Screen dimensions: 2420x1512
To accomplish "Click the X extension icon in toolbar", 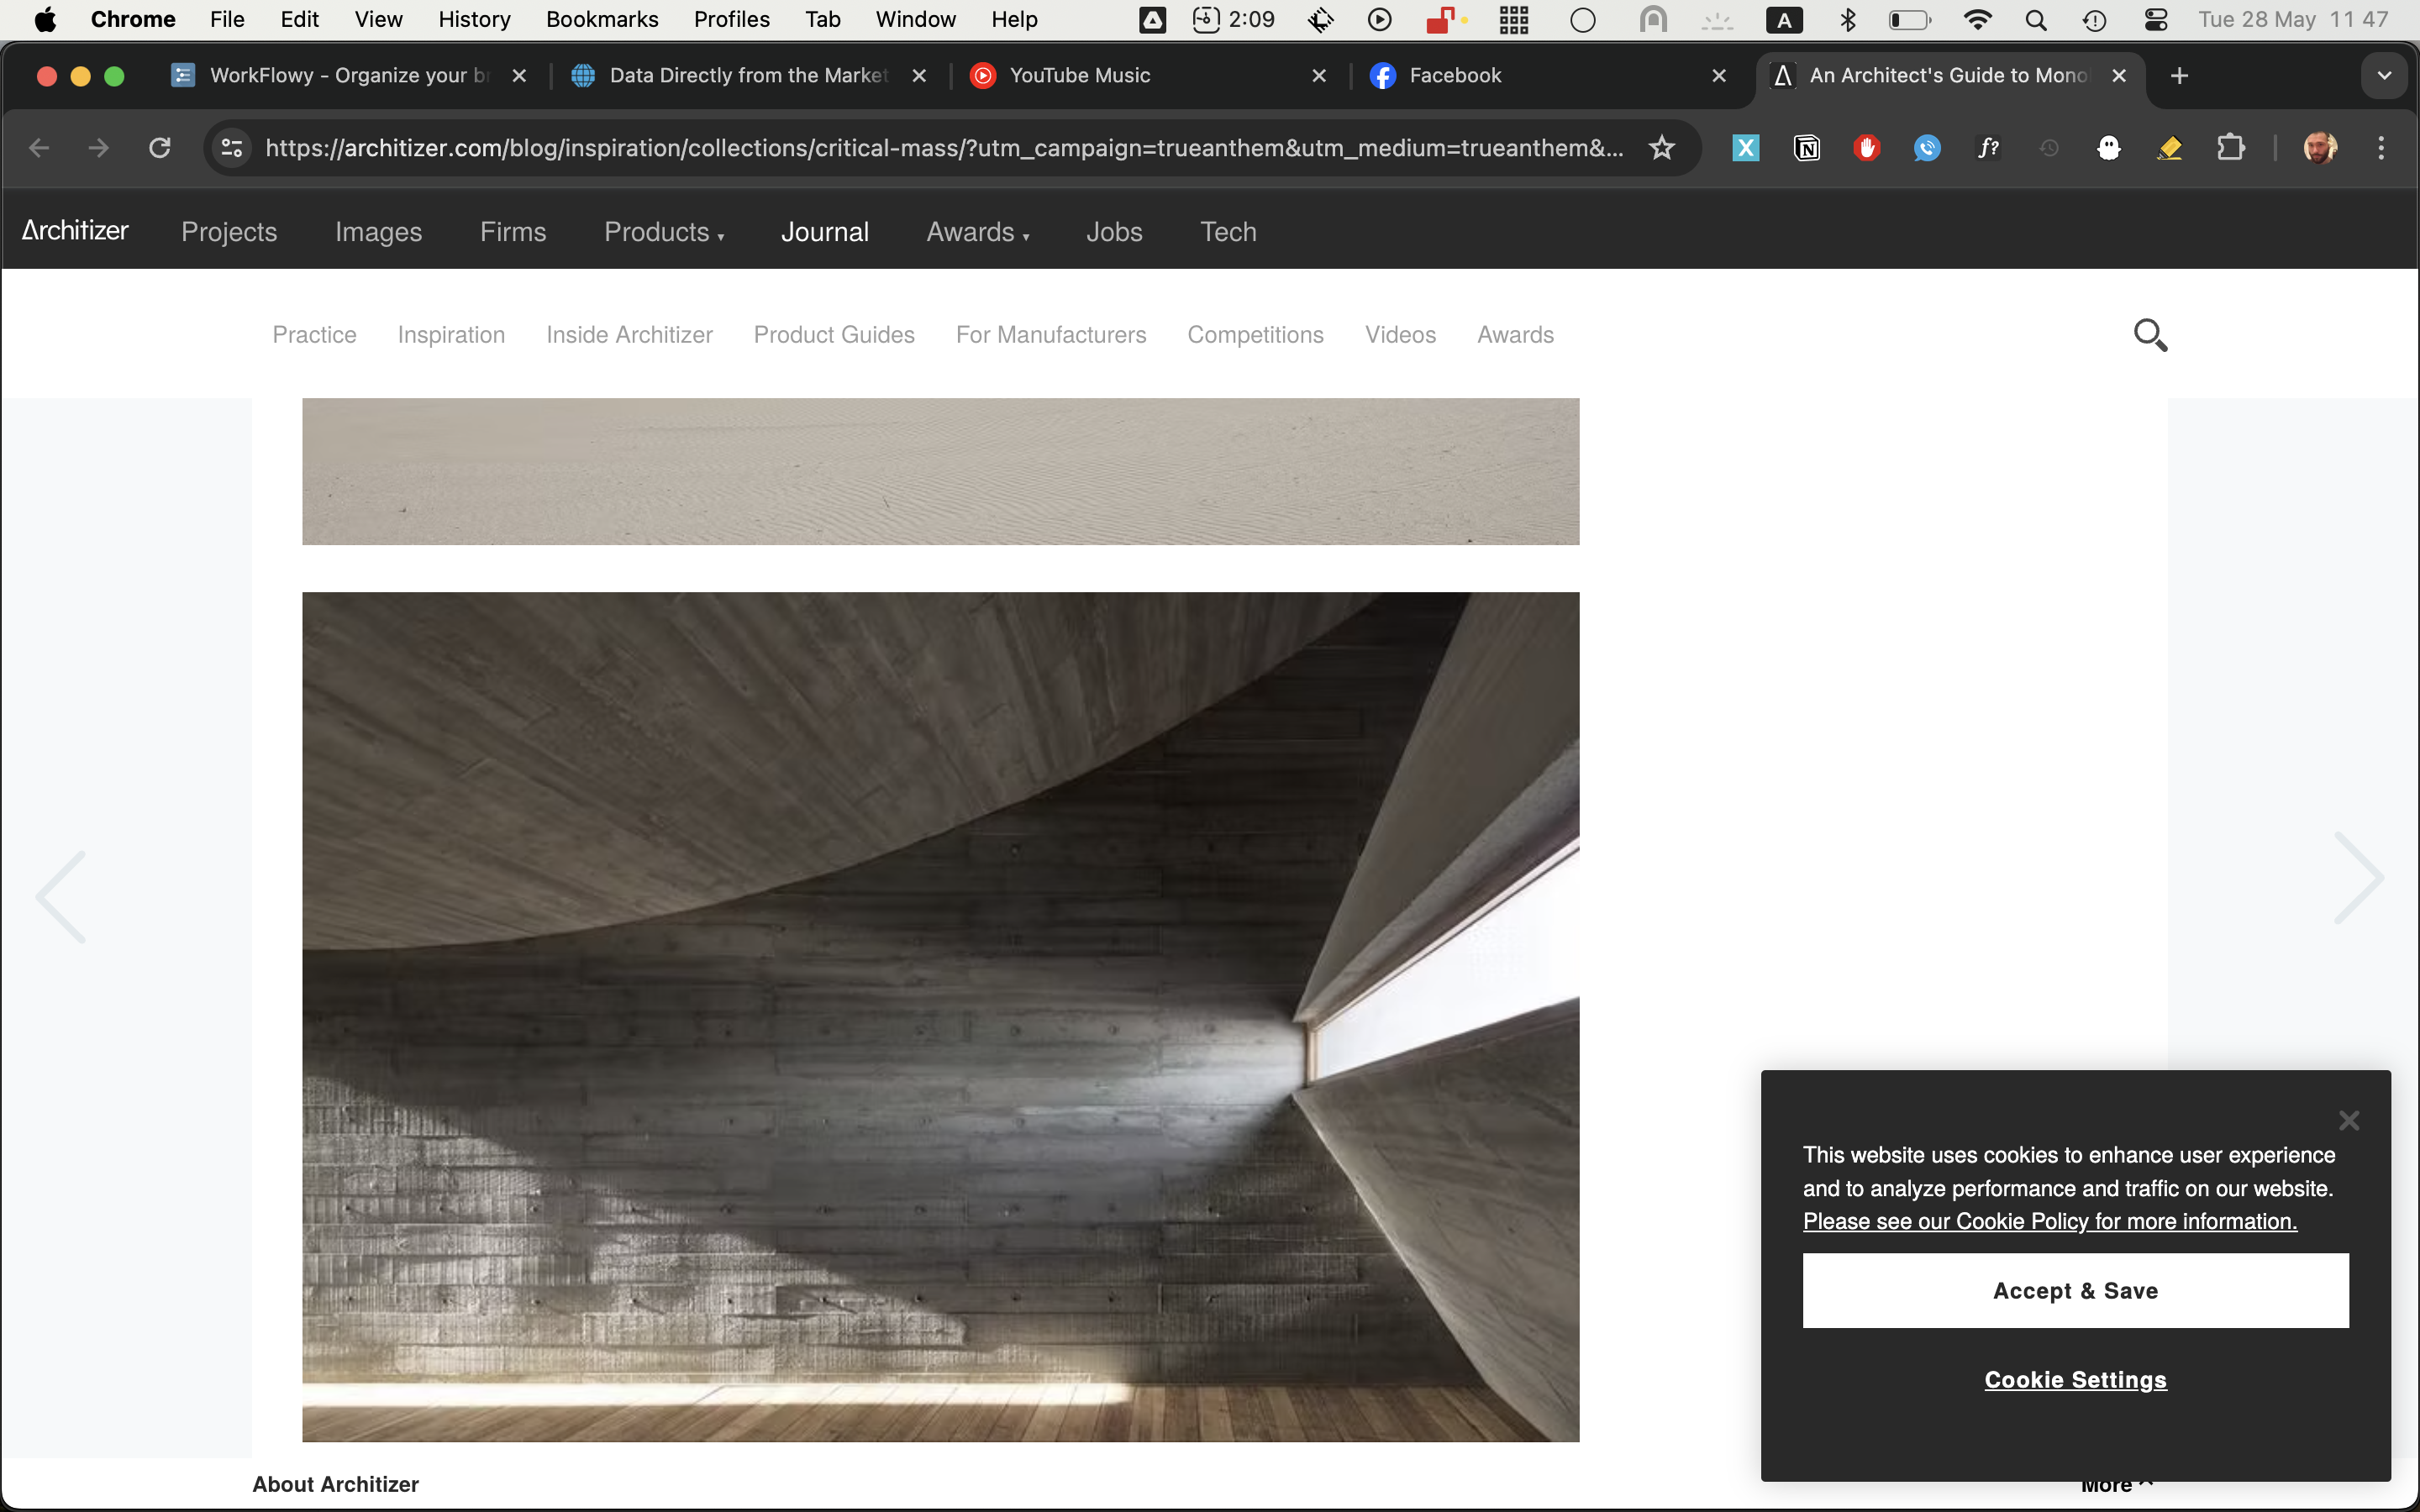I will [x=1745, y=147].
